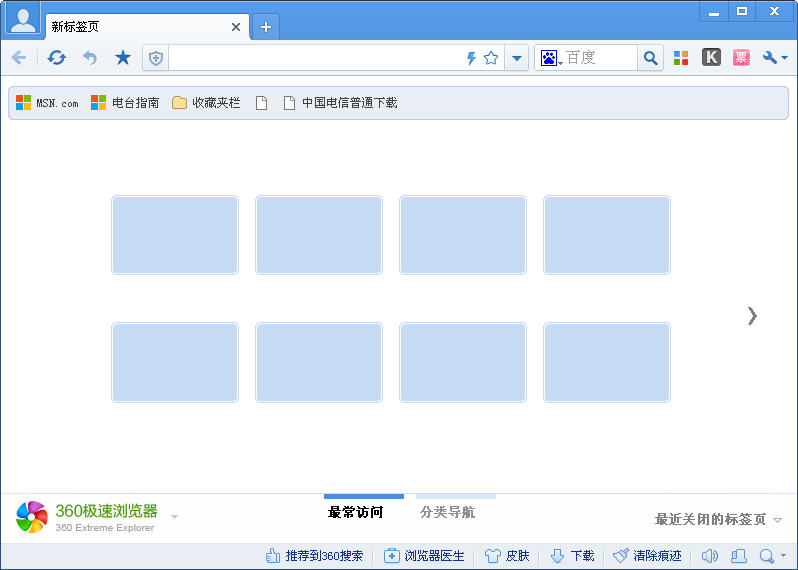Click the 清除痕迹 button in status bar
This screenshot has height=570, width=798.
[x=647, y=556]
